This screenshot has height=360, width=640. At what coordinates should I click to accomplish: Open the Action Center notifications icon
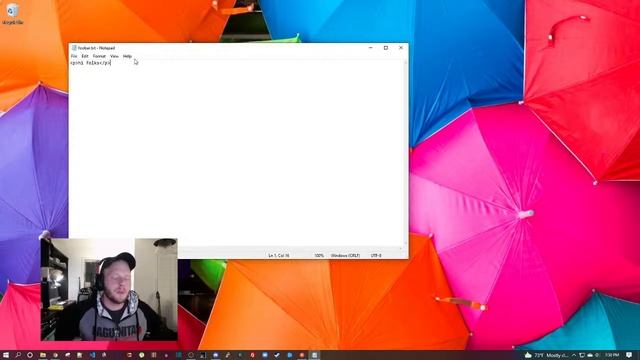(x=629, y=355)
